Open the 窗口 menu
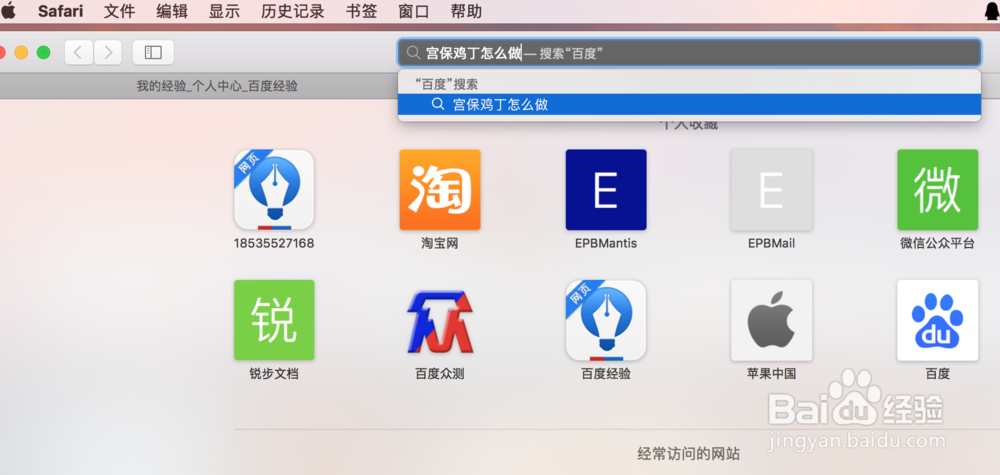Image resolution: width=1000 pixels, height=475 pixels. point(413,11)
